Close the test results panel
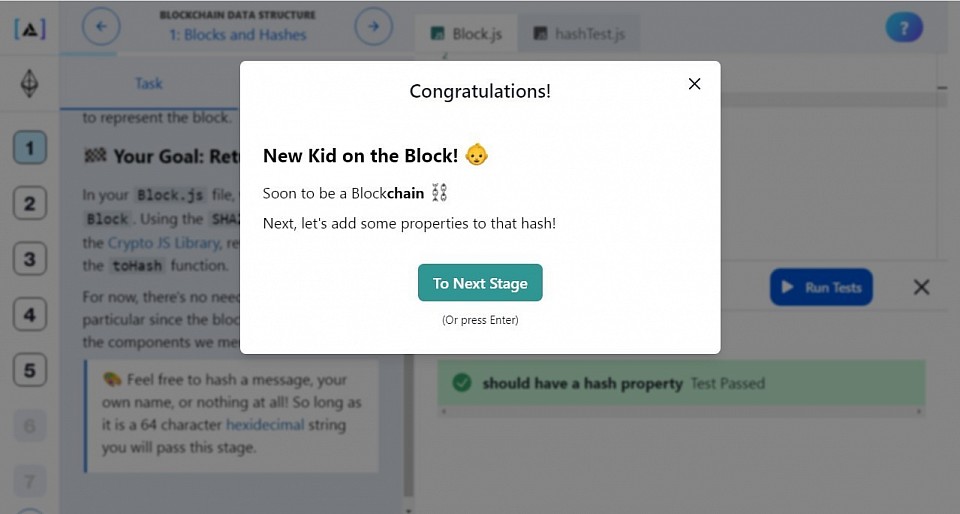The height and width of the screenshot is (514, 960). [921, 287]
